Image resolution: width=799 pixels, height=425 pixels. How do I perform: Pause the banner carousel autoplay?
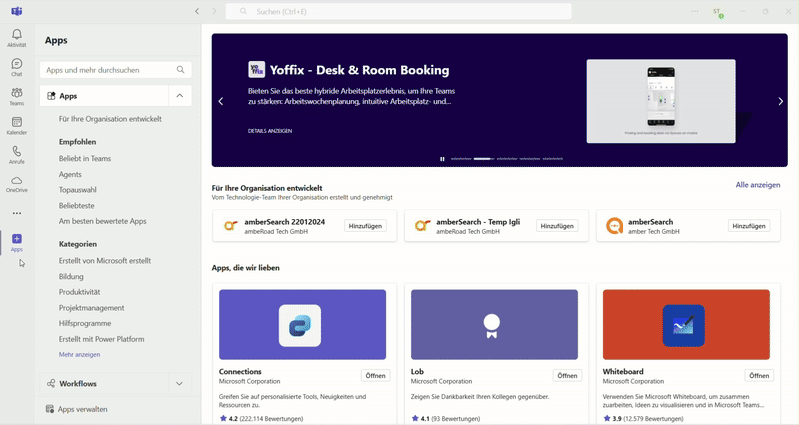point(442,159)
